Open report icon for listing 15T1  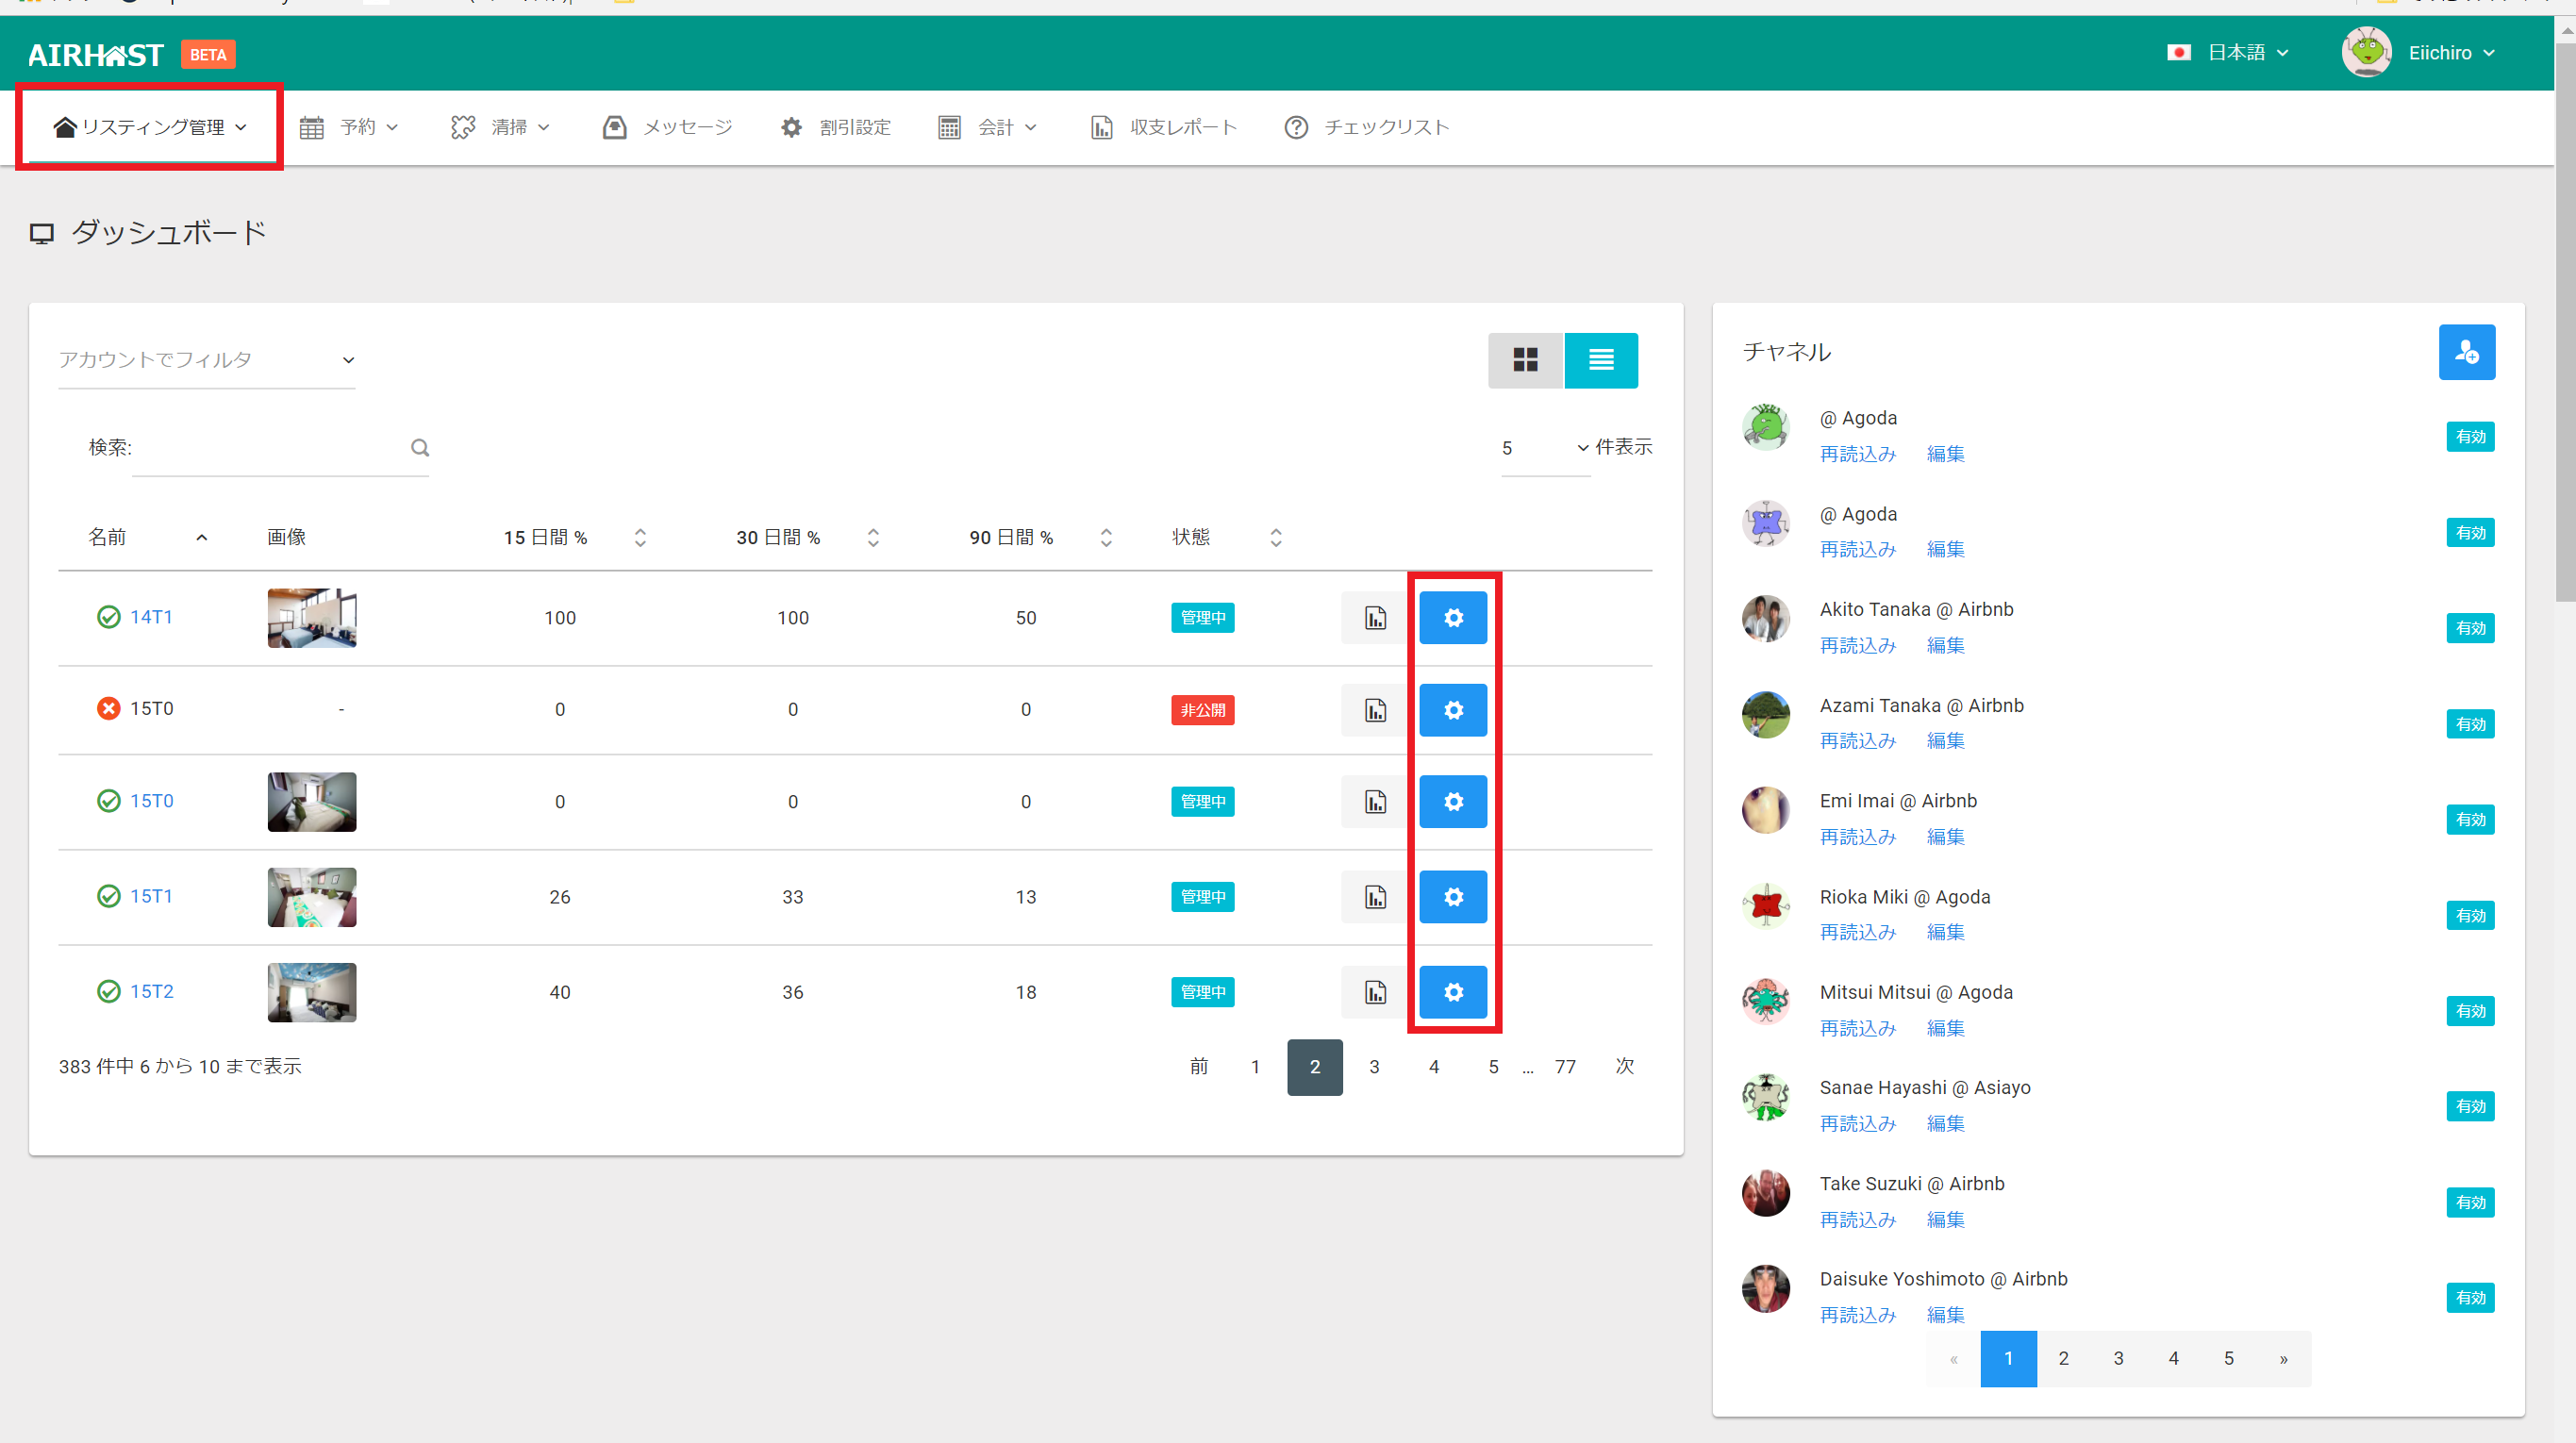pos(1375,897)
